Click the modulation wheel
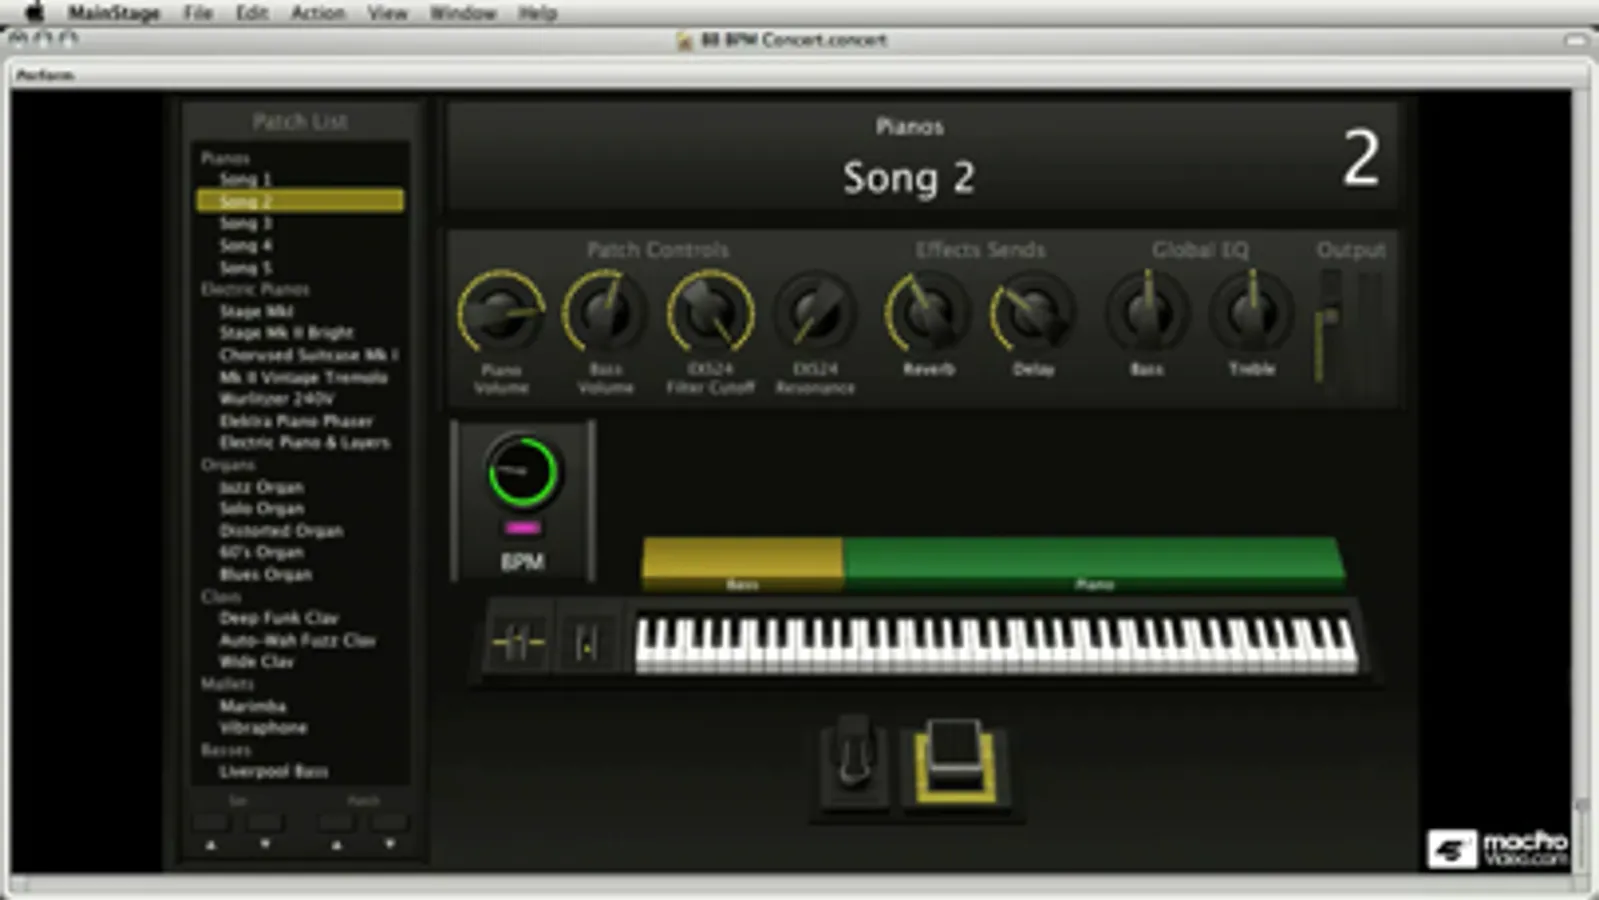The image size is (1599, 900). tap(587, 642)
